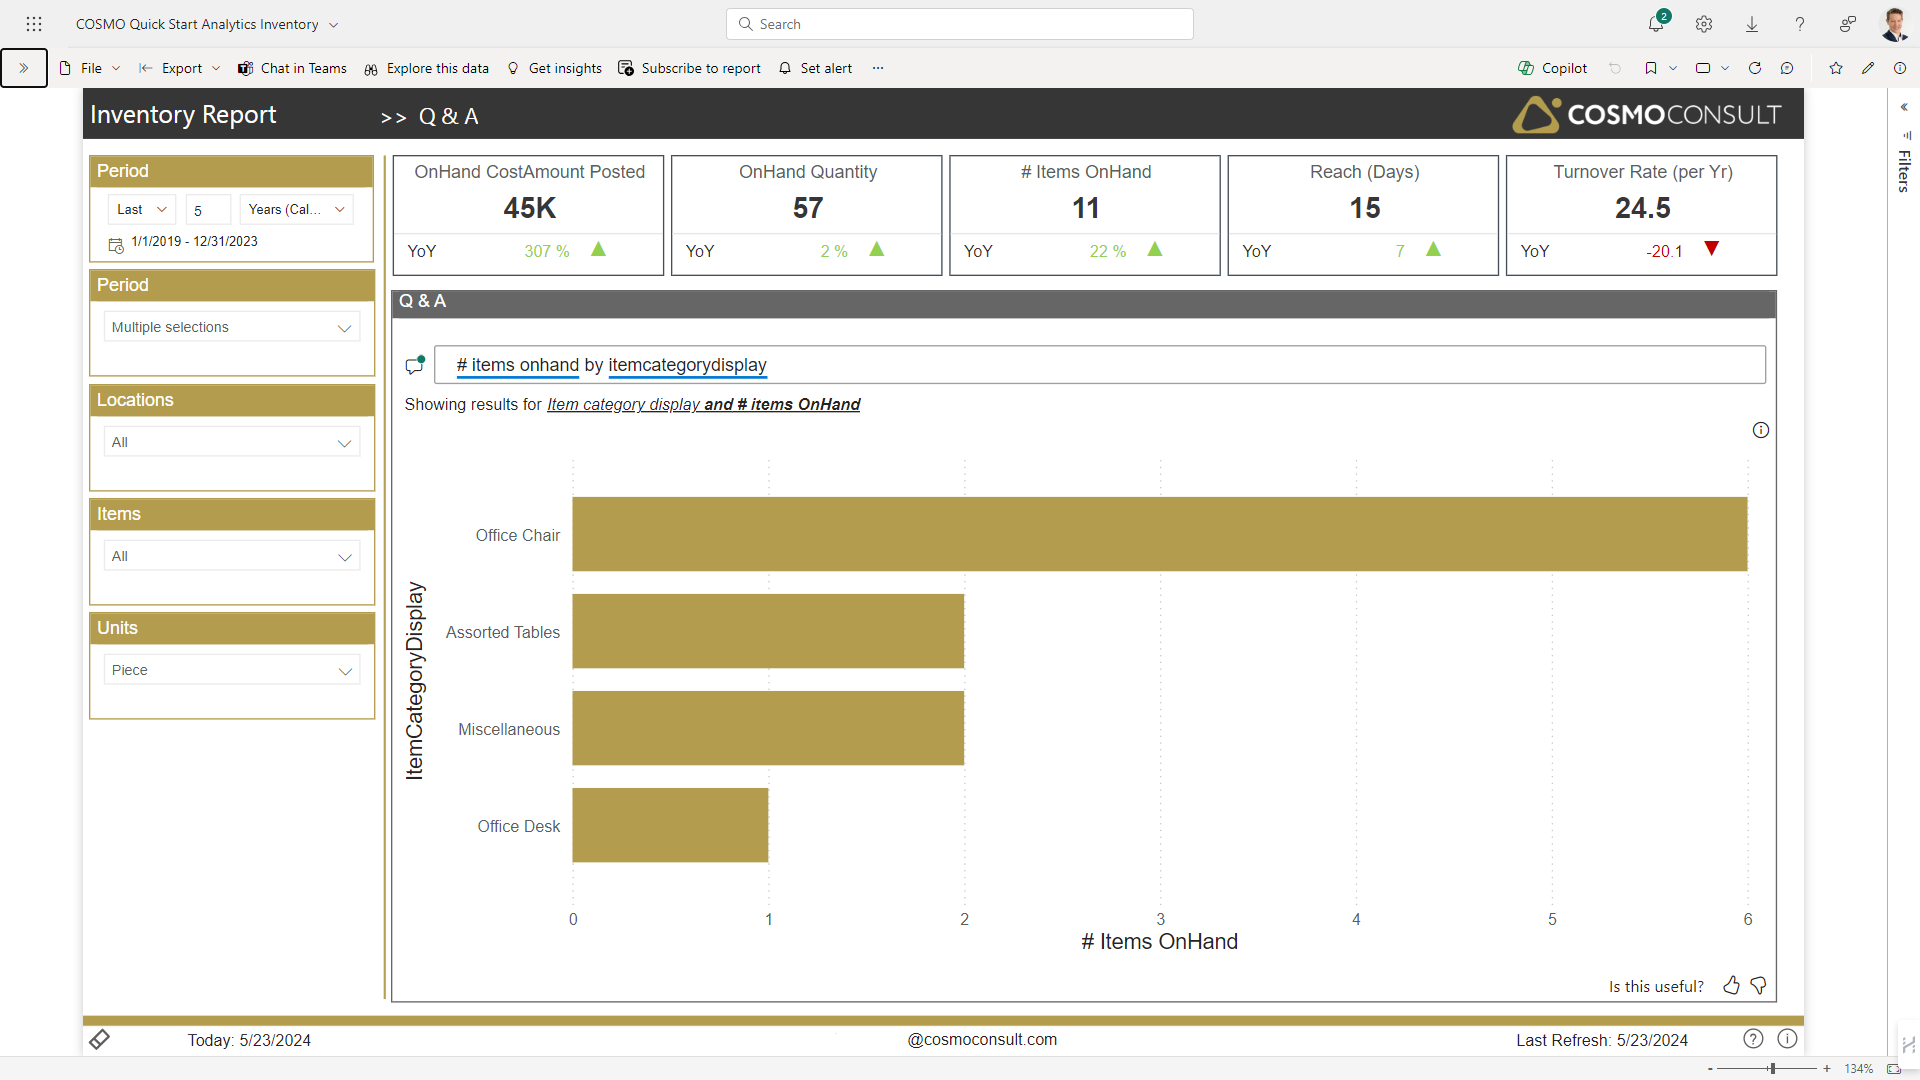
Task: Expand the left navigation pane
Action: pyautogui.click(x=24, y=68)
